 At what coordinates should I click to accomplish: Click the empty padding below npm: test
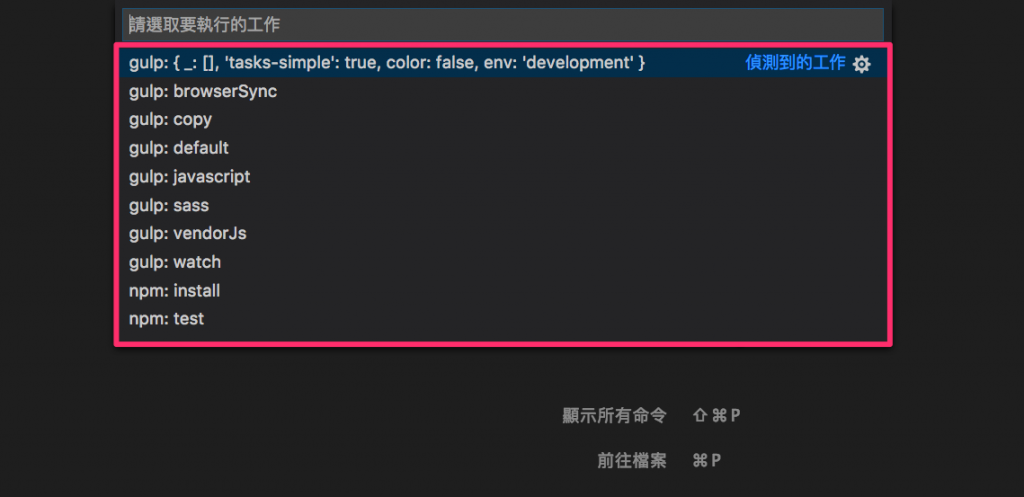503,337
